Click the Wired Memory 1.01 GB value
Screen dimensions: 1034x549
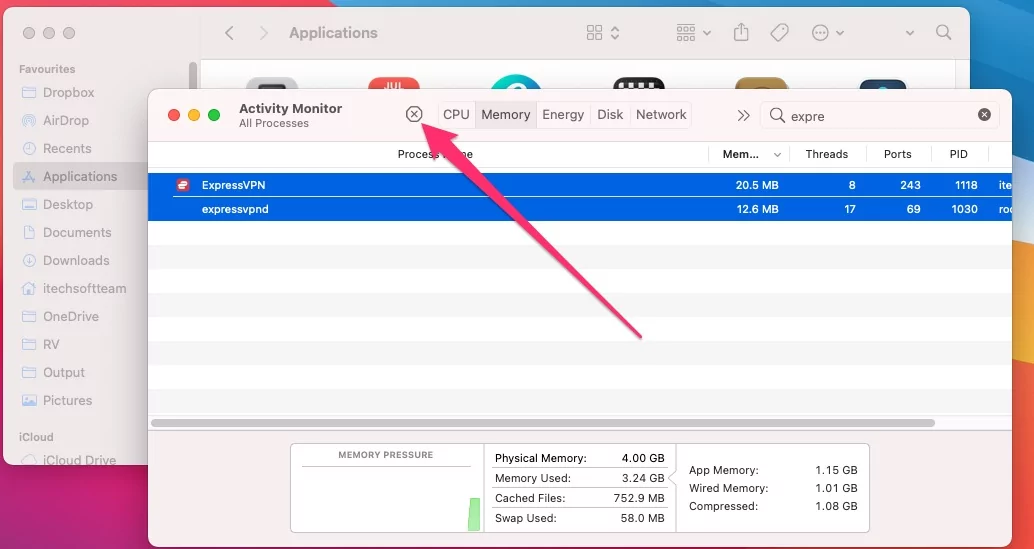(836, 488)
